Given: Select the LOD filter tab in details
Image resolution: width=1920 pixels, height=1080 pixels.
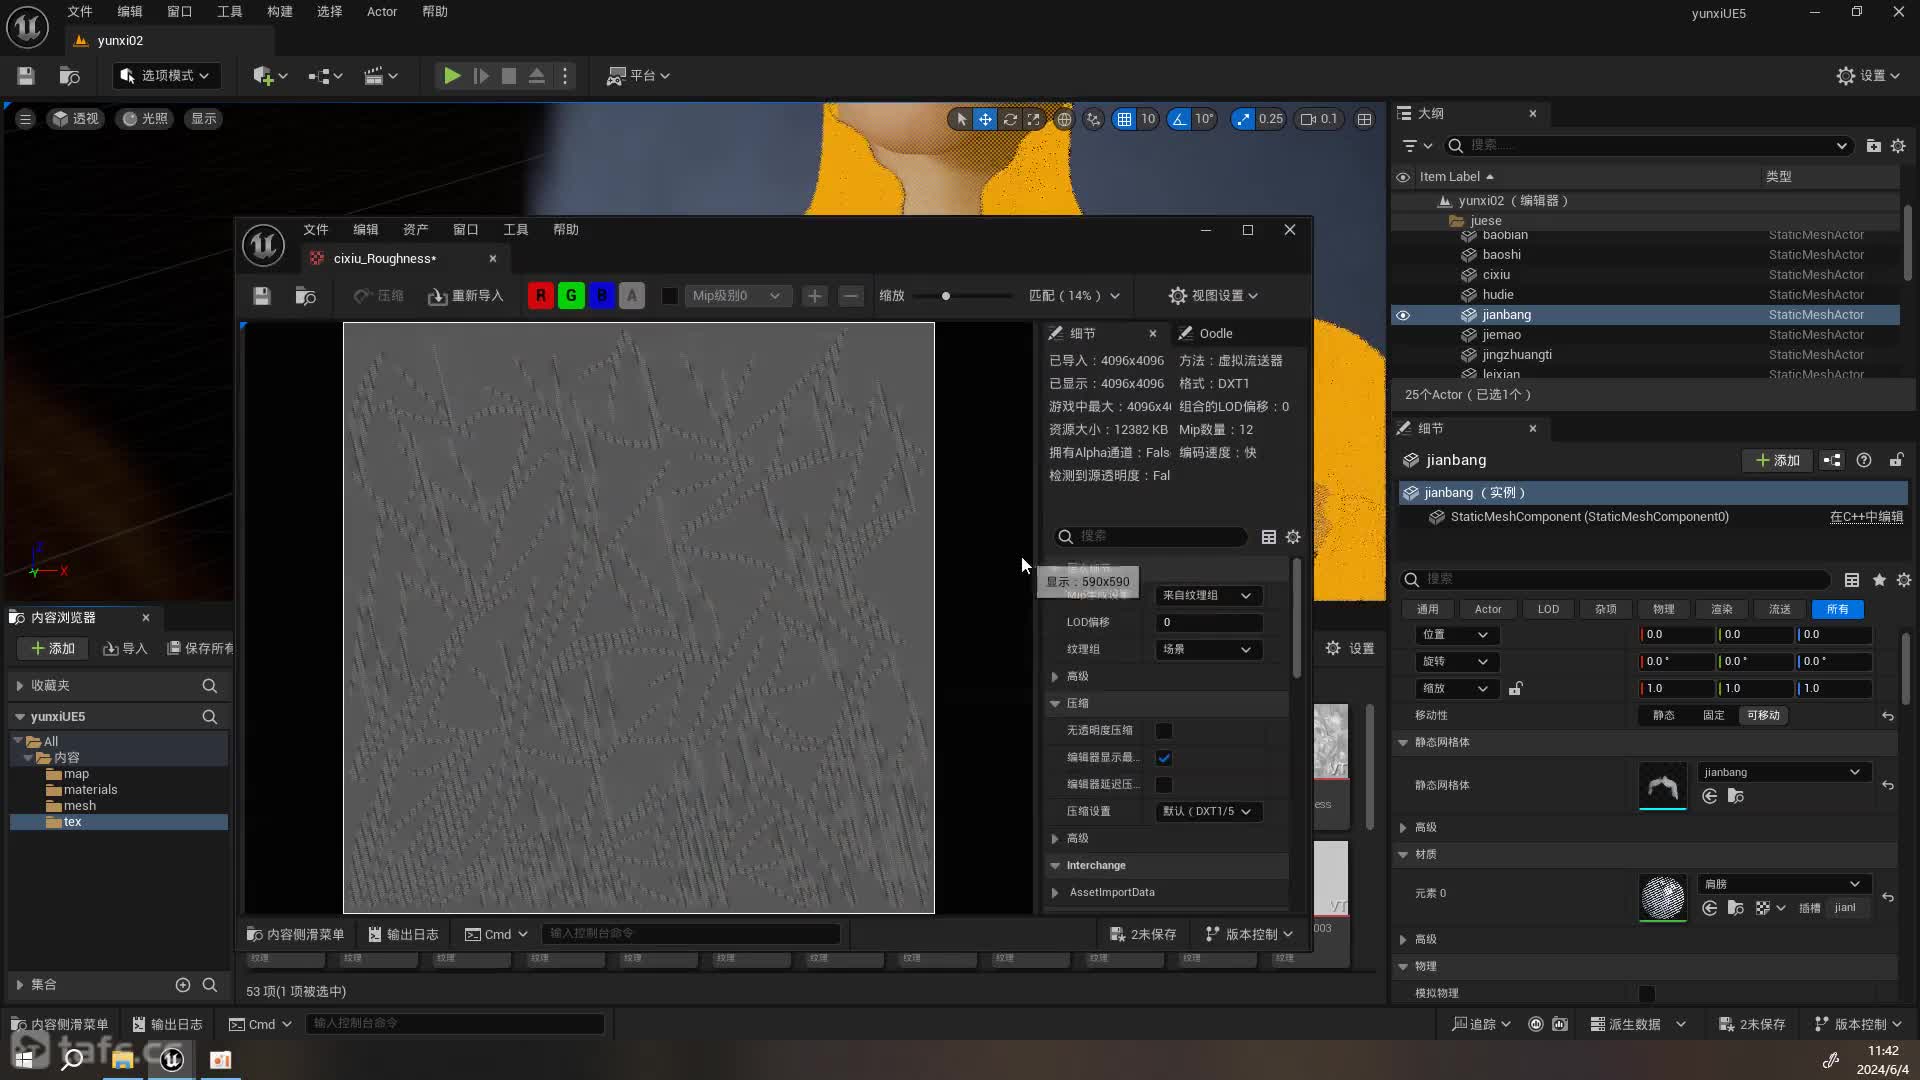Looking at the screenshot, I should pos(1548,609).
